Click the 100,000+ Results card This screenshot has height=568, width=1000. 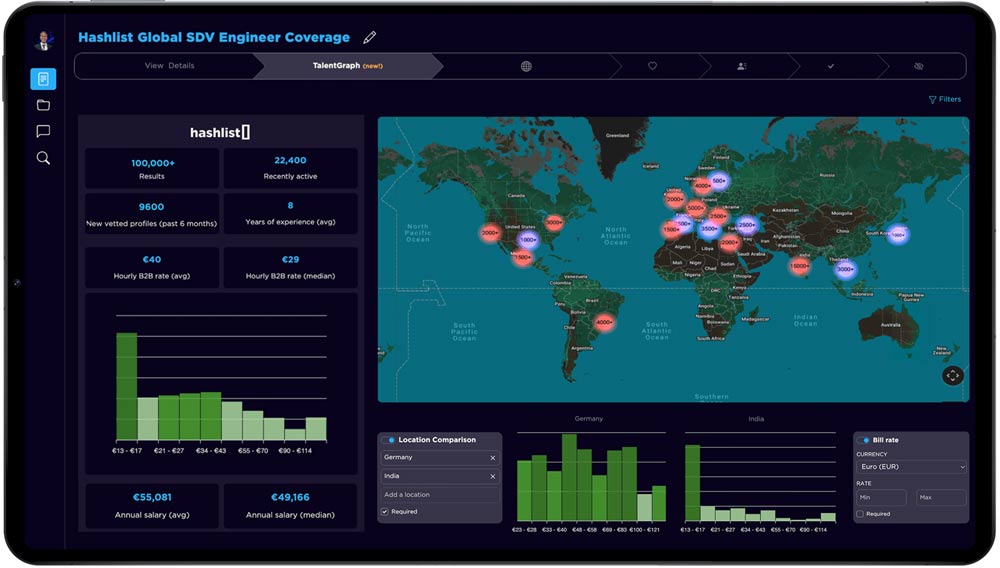[152, 169]
